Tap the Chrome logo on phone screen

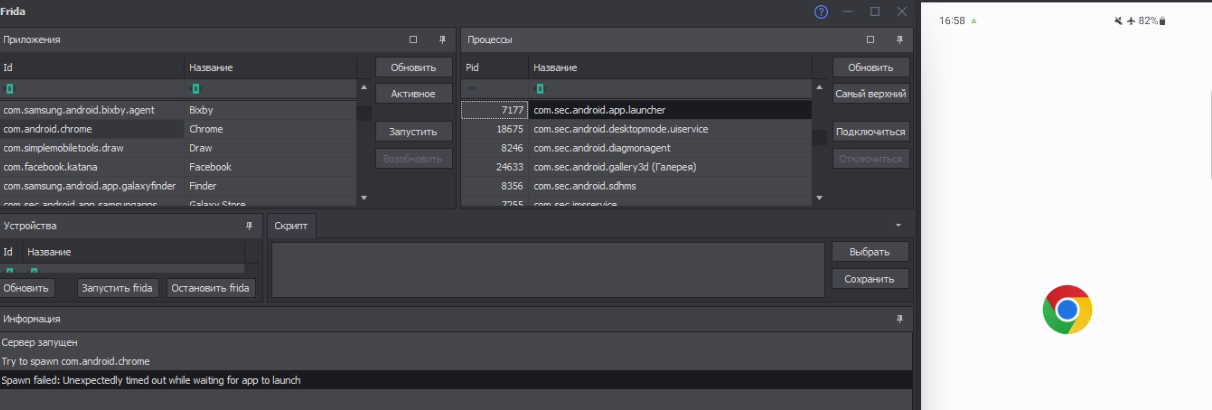1067,310
